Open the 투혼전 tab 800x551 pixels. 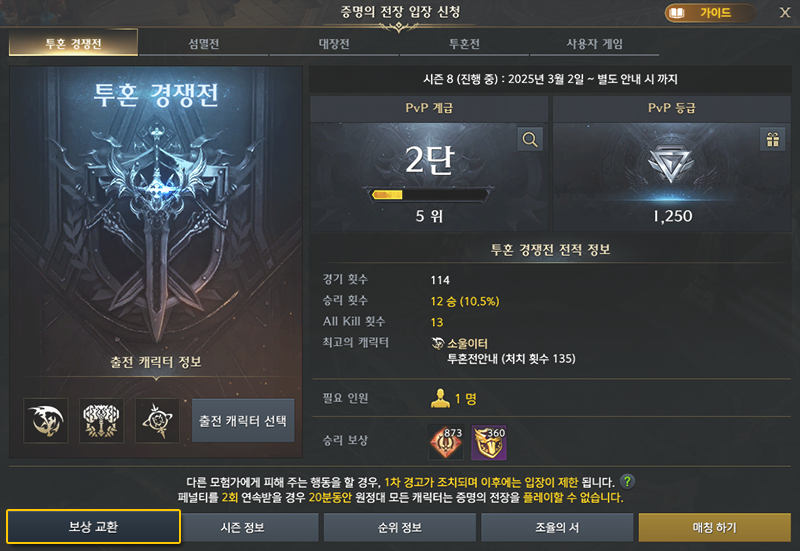(464, 43)
